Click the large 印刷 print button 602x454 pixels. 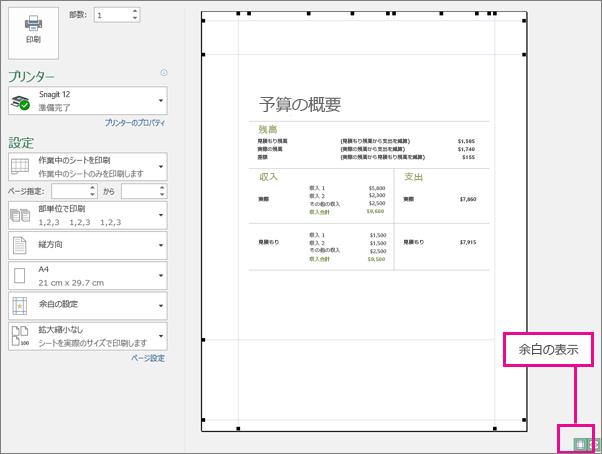click(33, 33)
